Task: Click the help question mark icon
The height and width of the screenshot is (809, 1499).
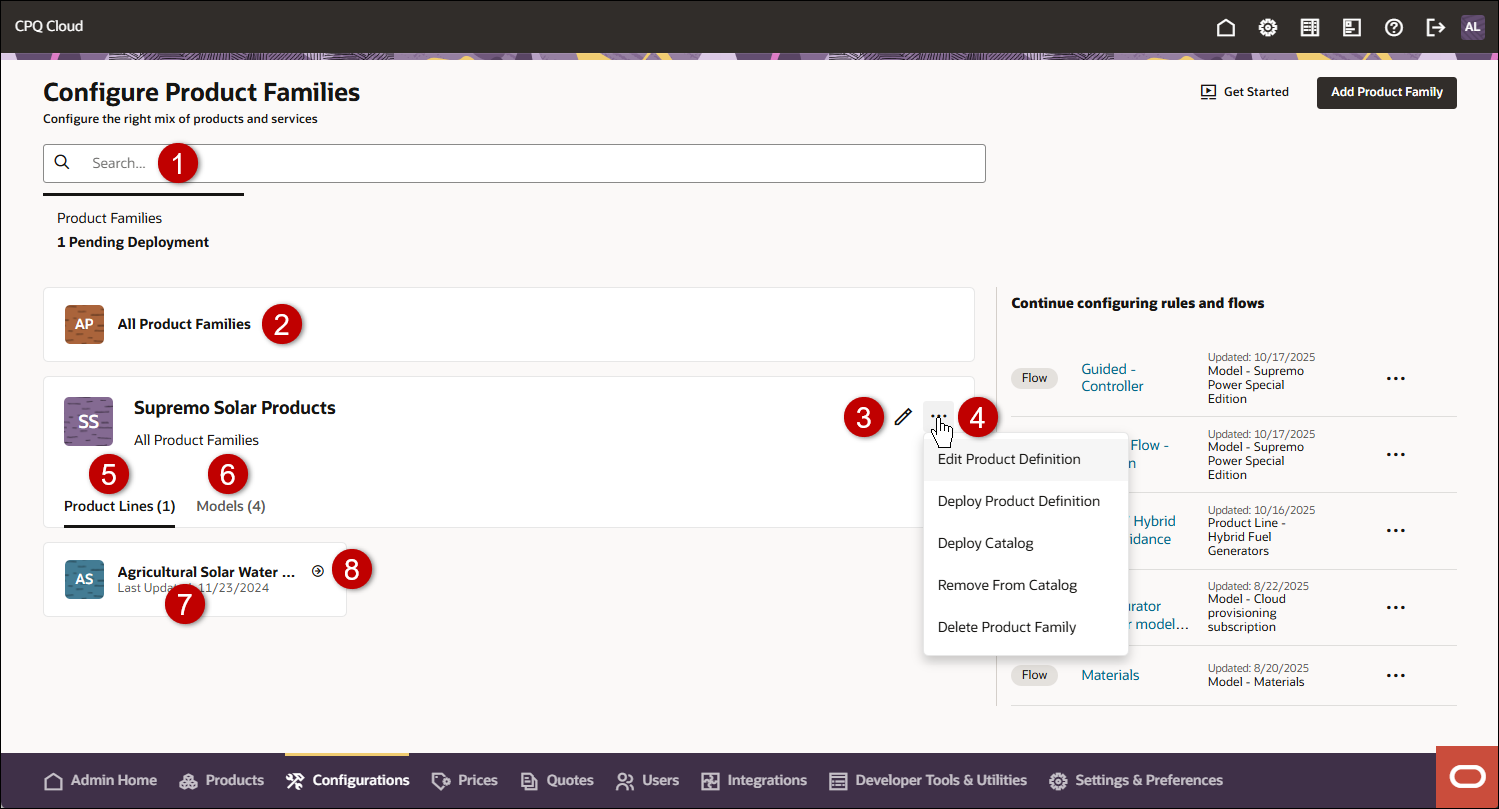Action: (1393, 27)
